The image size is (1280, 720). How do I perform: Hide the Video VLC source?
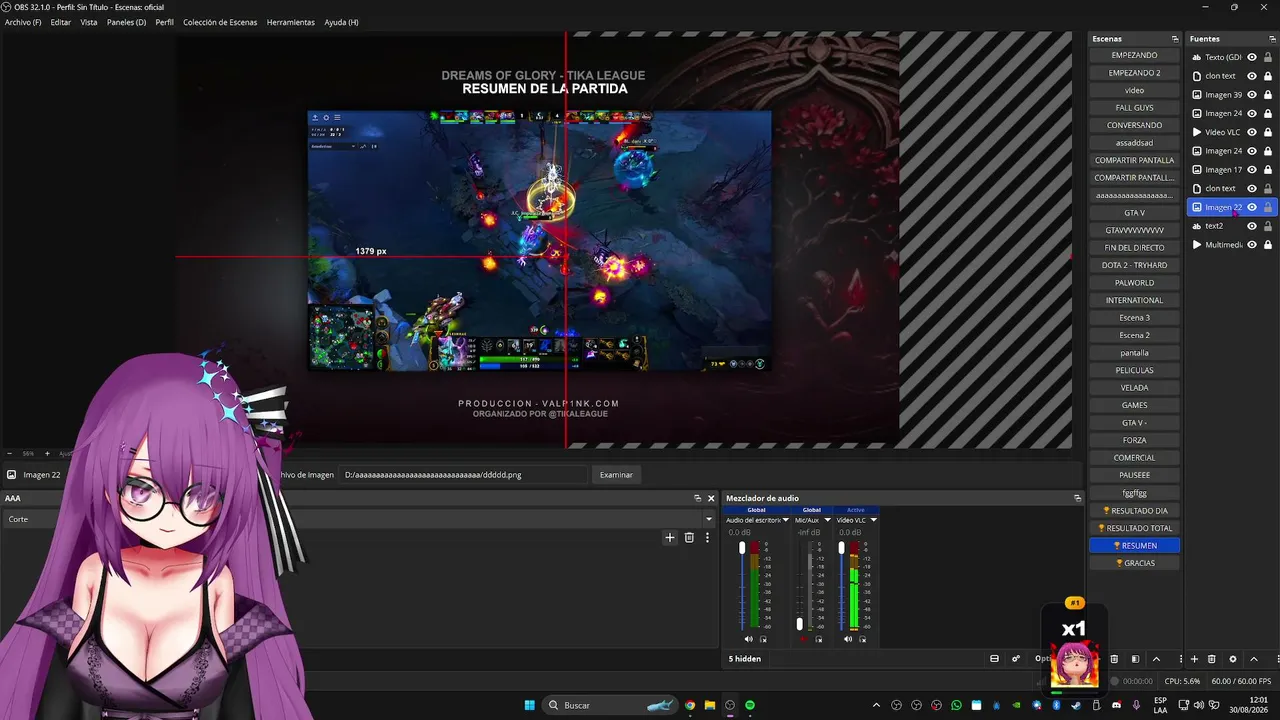pos(1252,132)
